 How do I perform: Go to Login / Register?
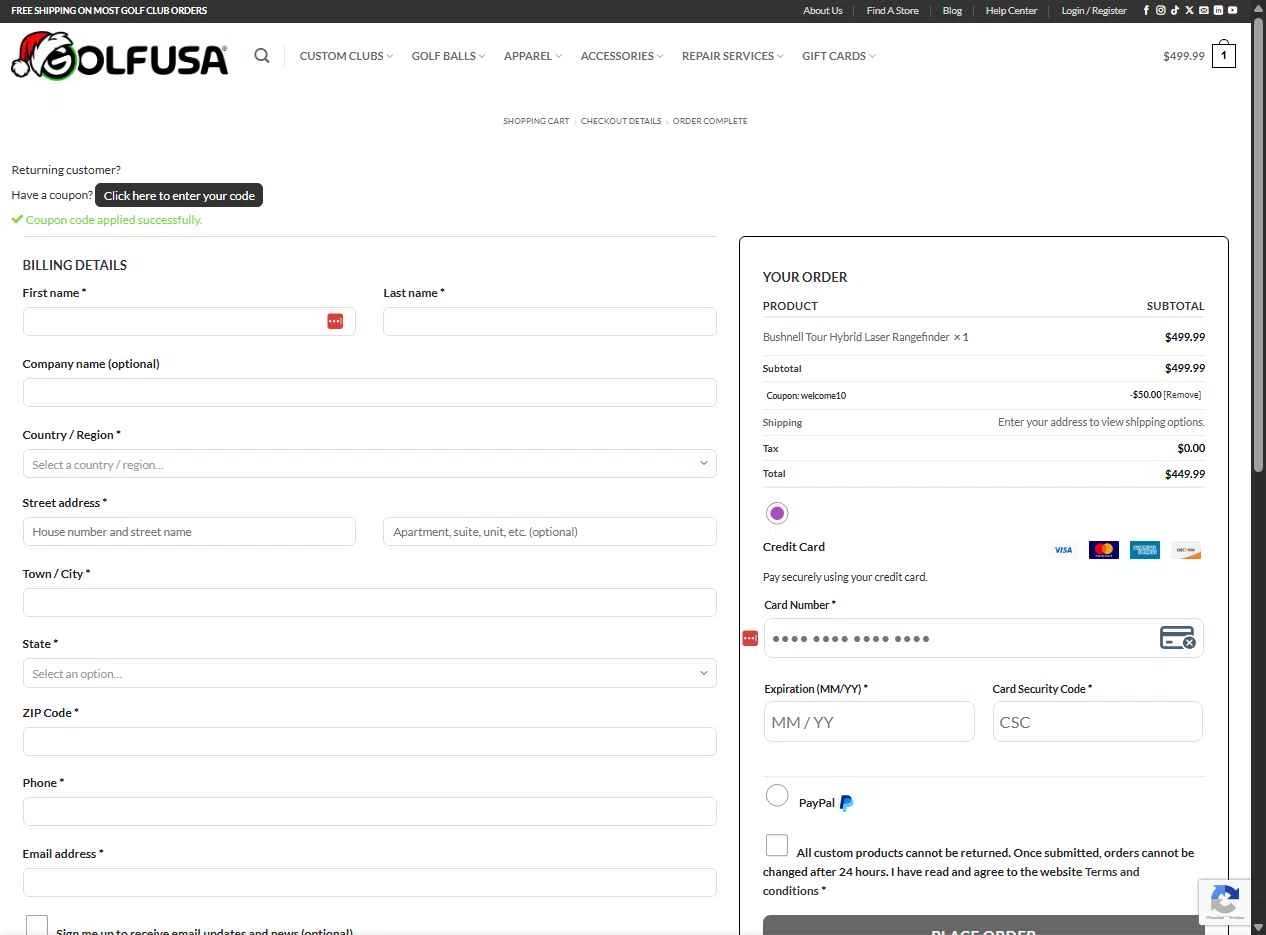(x=1094, y=11)
